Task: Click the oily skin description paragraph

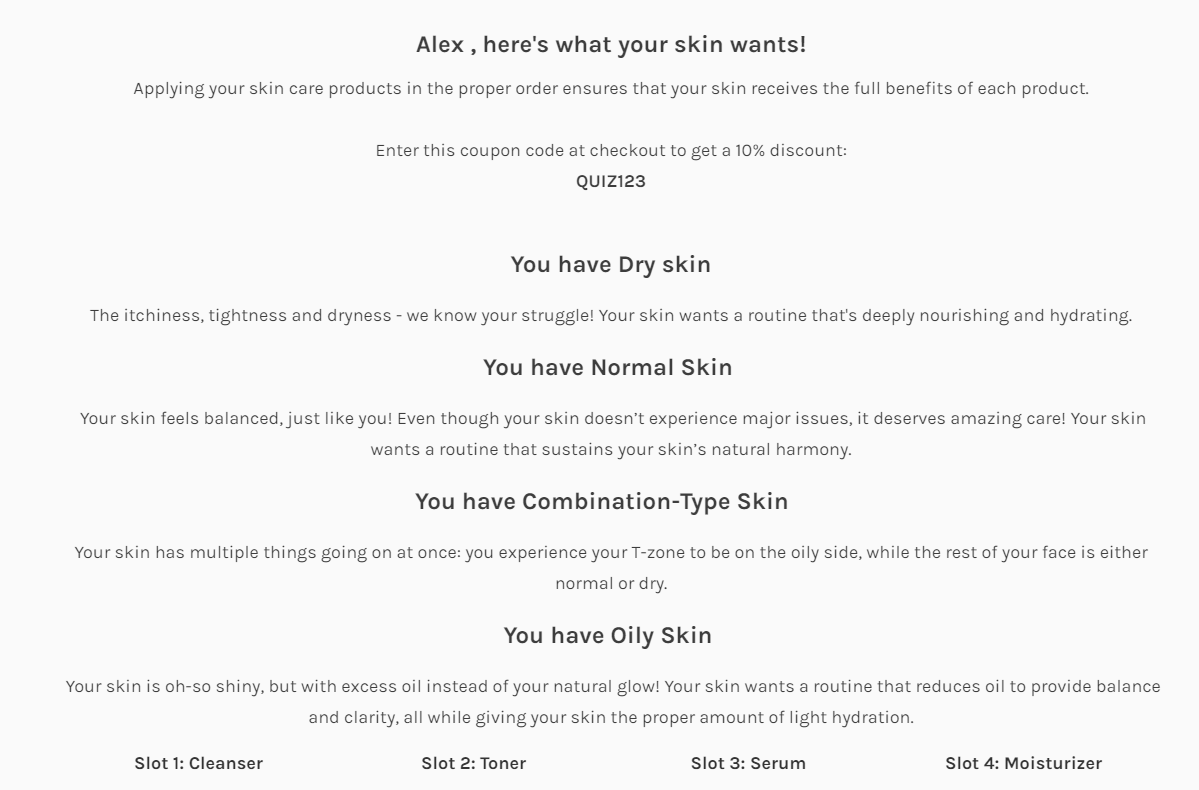Action: click(612, 701)
